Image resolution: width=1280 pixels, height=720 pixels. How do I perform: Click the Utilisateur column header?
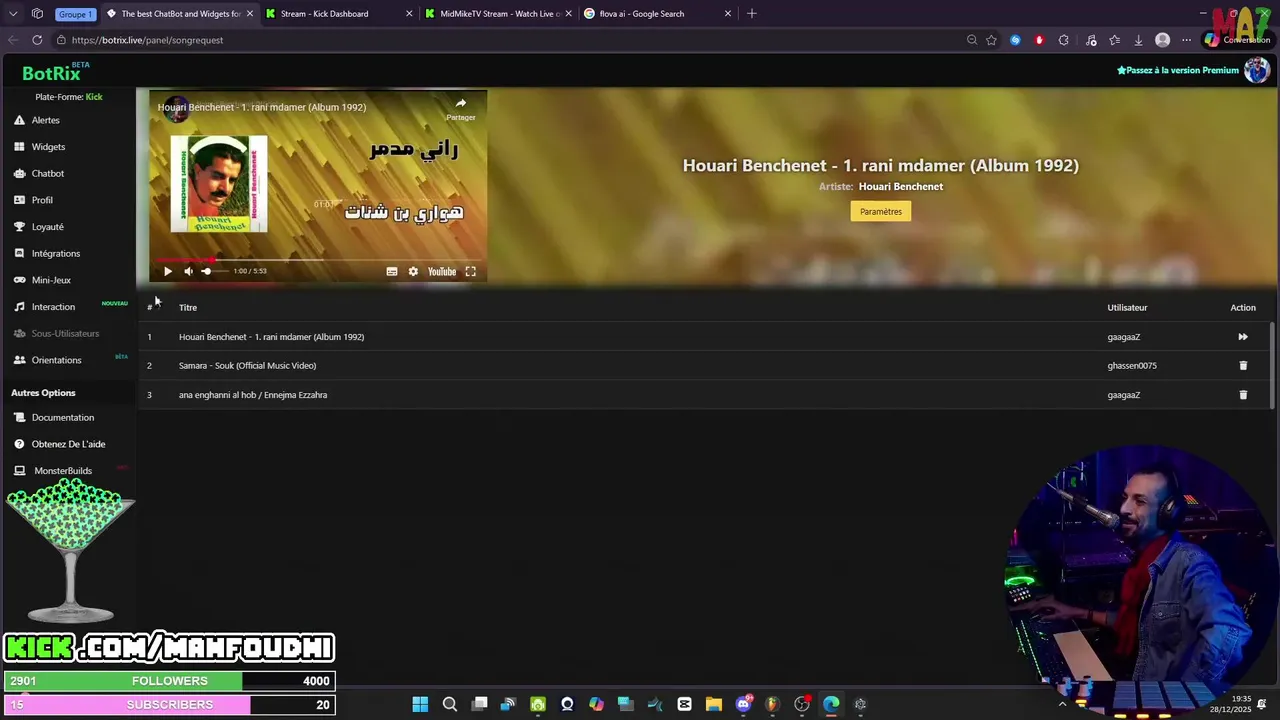1127,308
